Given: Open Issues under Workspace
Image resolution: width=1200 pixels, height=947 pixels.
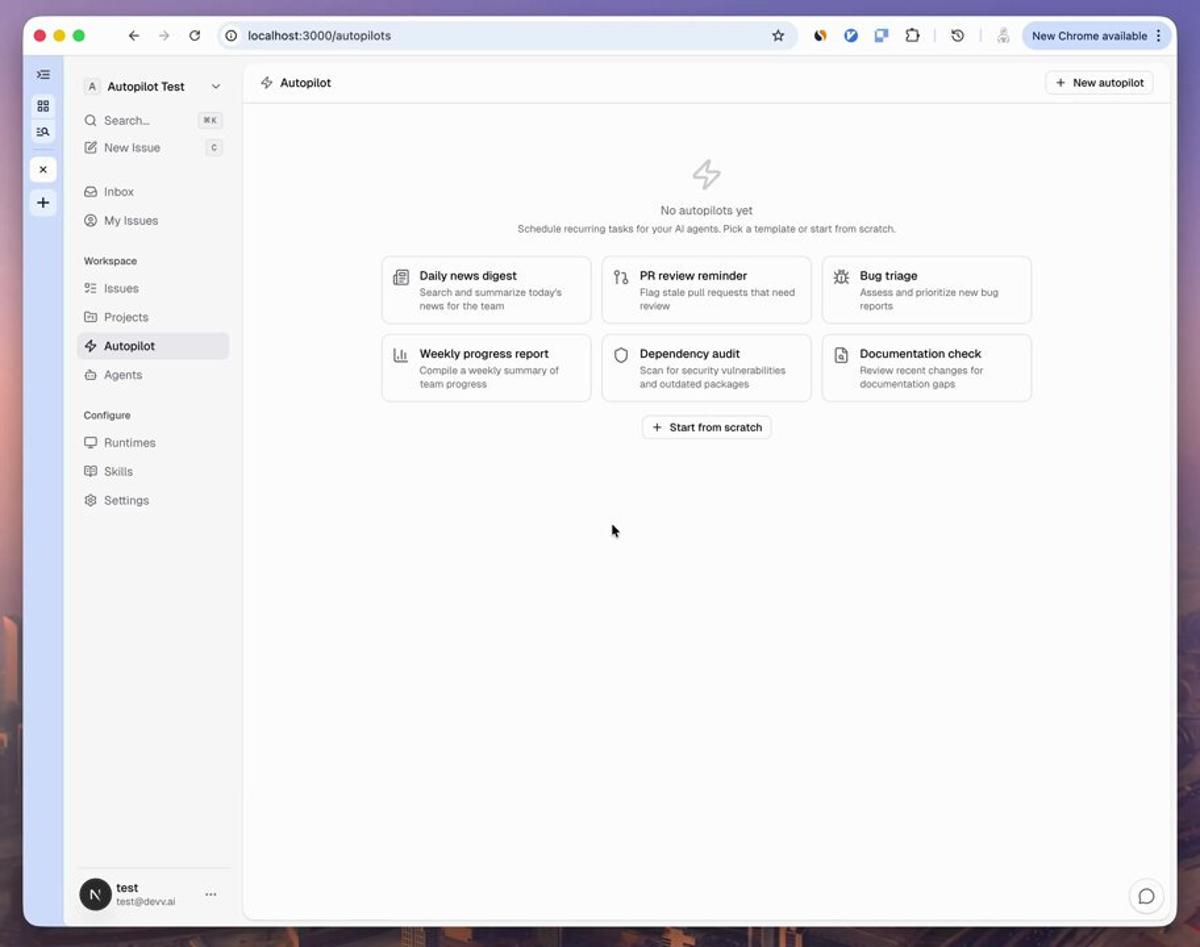Looking at the screenshot, I should (x=153, y=288).
